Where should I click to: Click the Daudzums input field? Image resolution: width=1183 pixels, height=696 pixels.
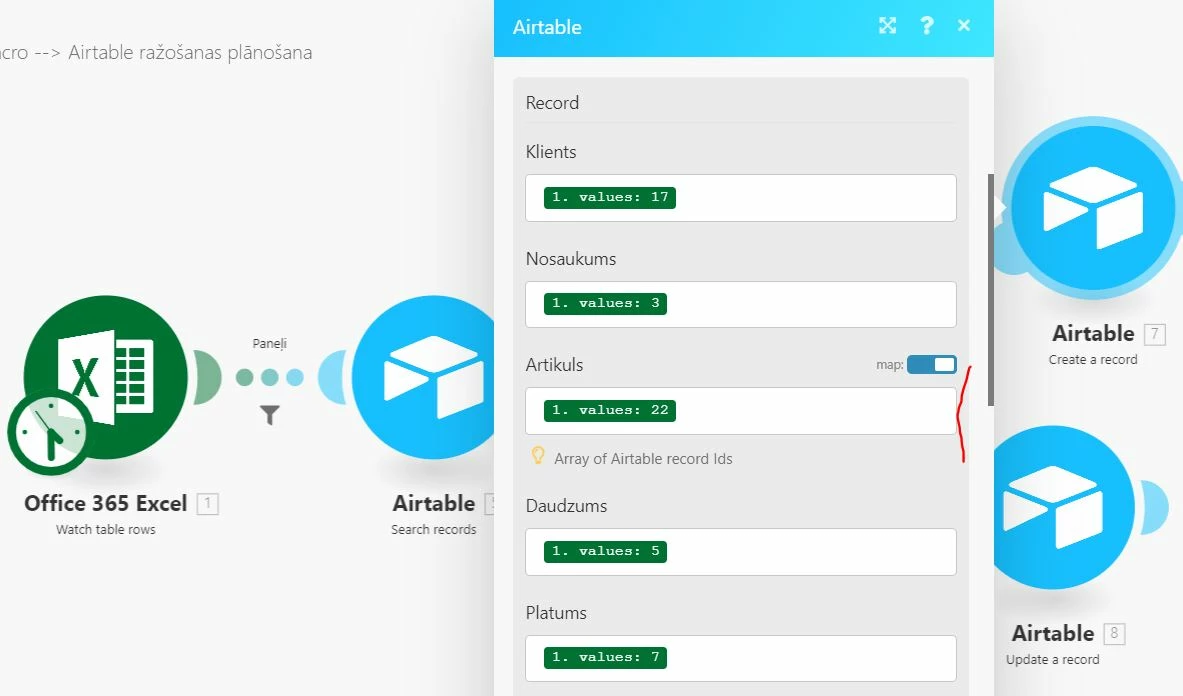[x=741, y=552]
